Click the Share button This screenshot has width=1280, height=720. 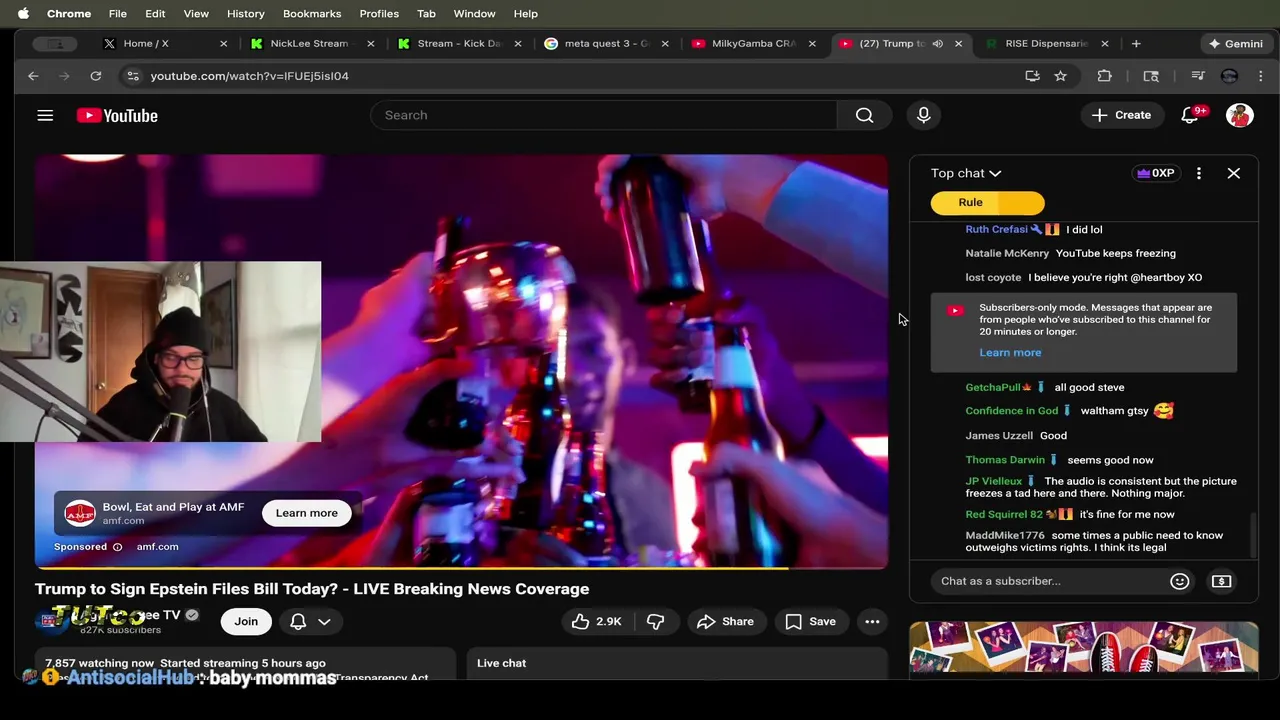(x=725, y=621)
